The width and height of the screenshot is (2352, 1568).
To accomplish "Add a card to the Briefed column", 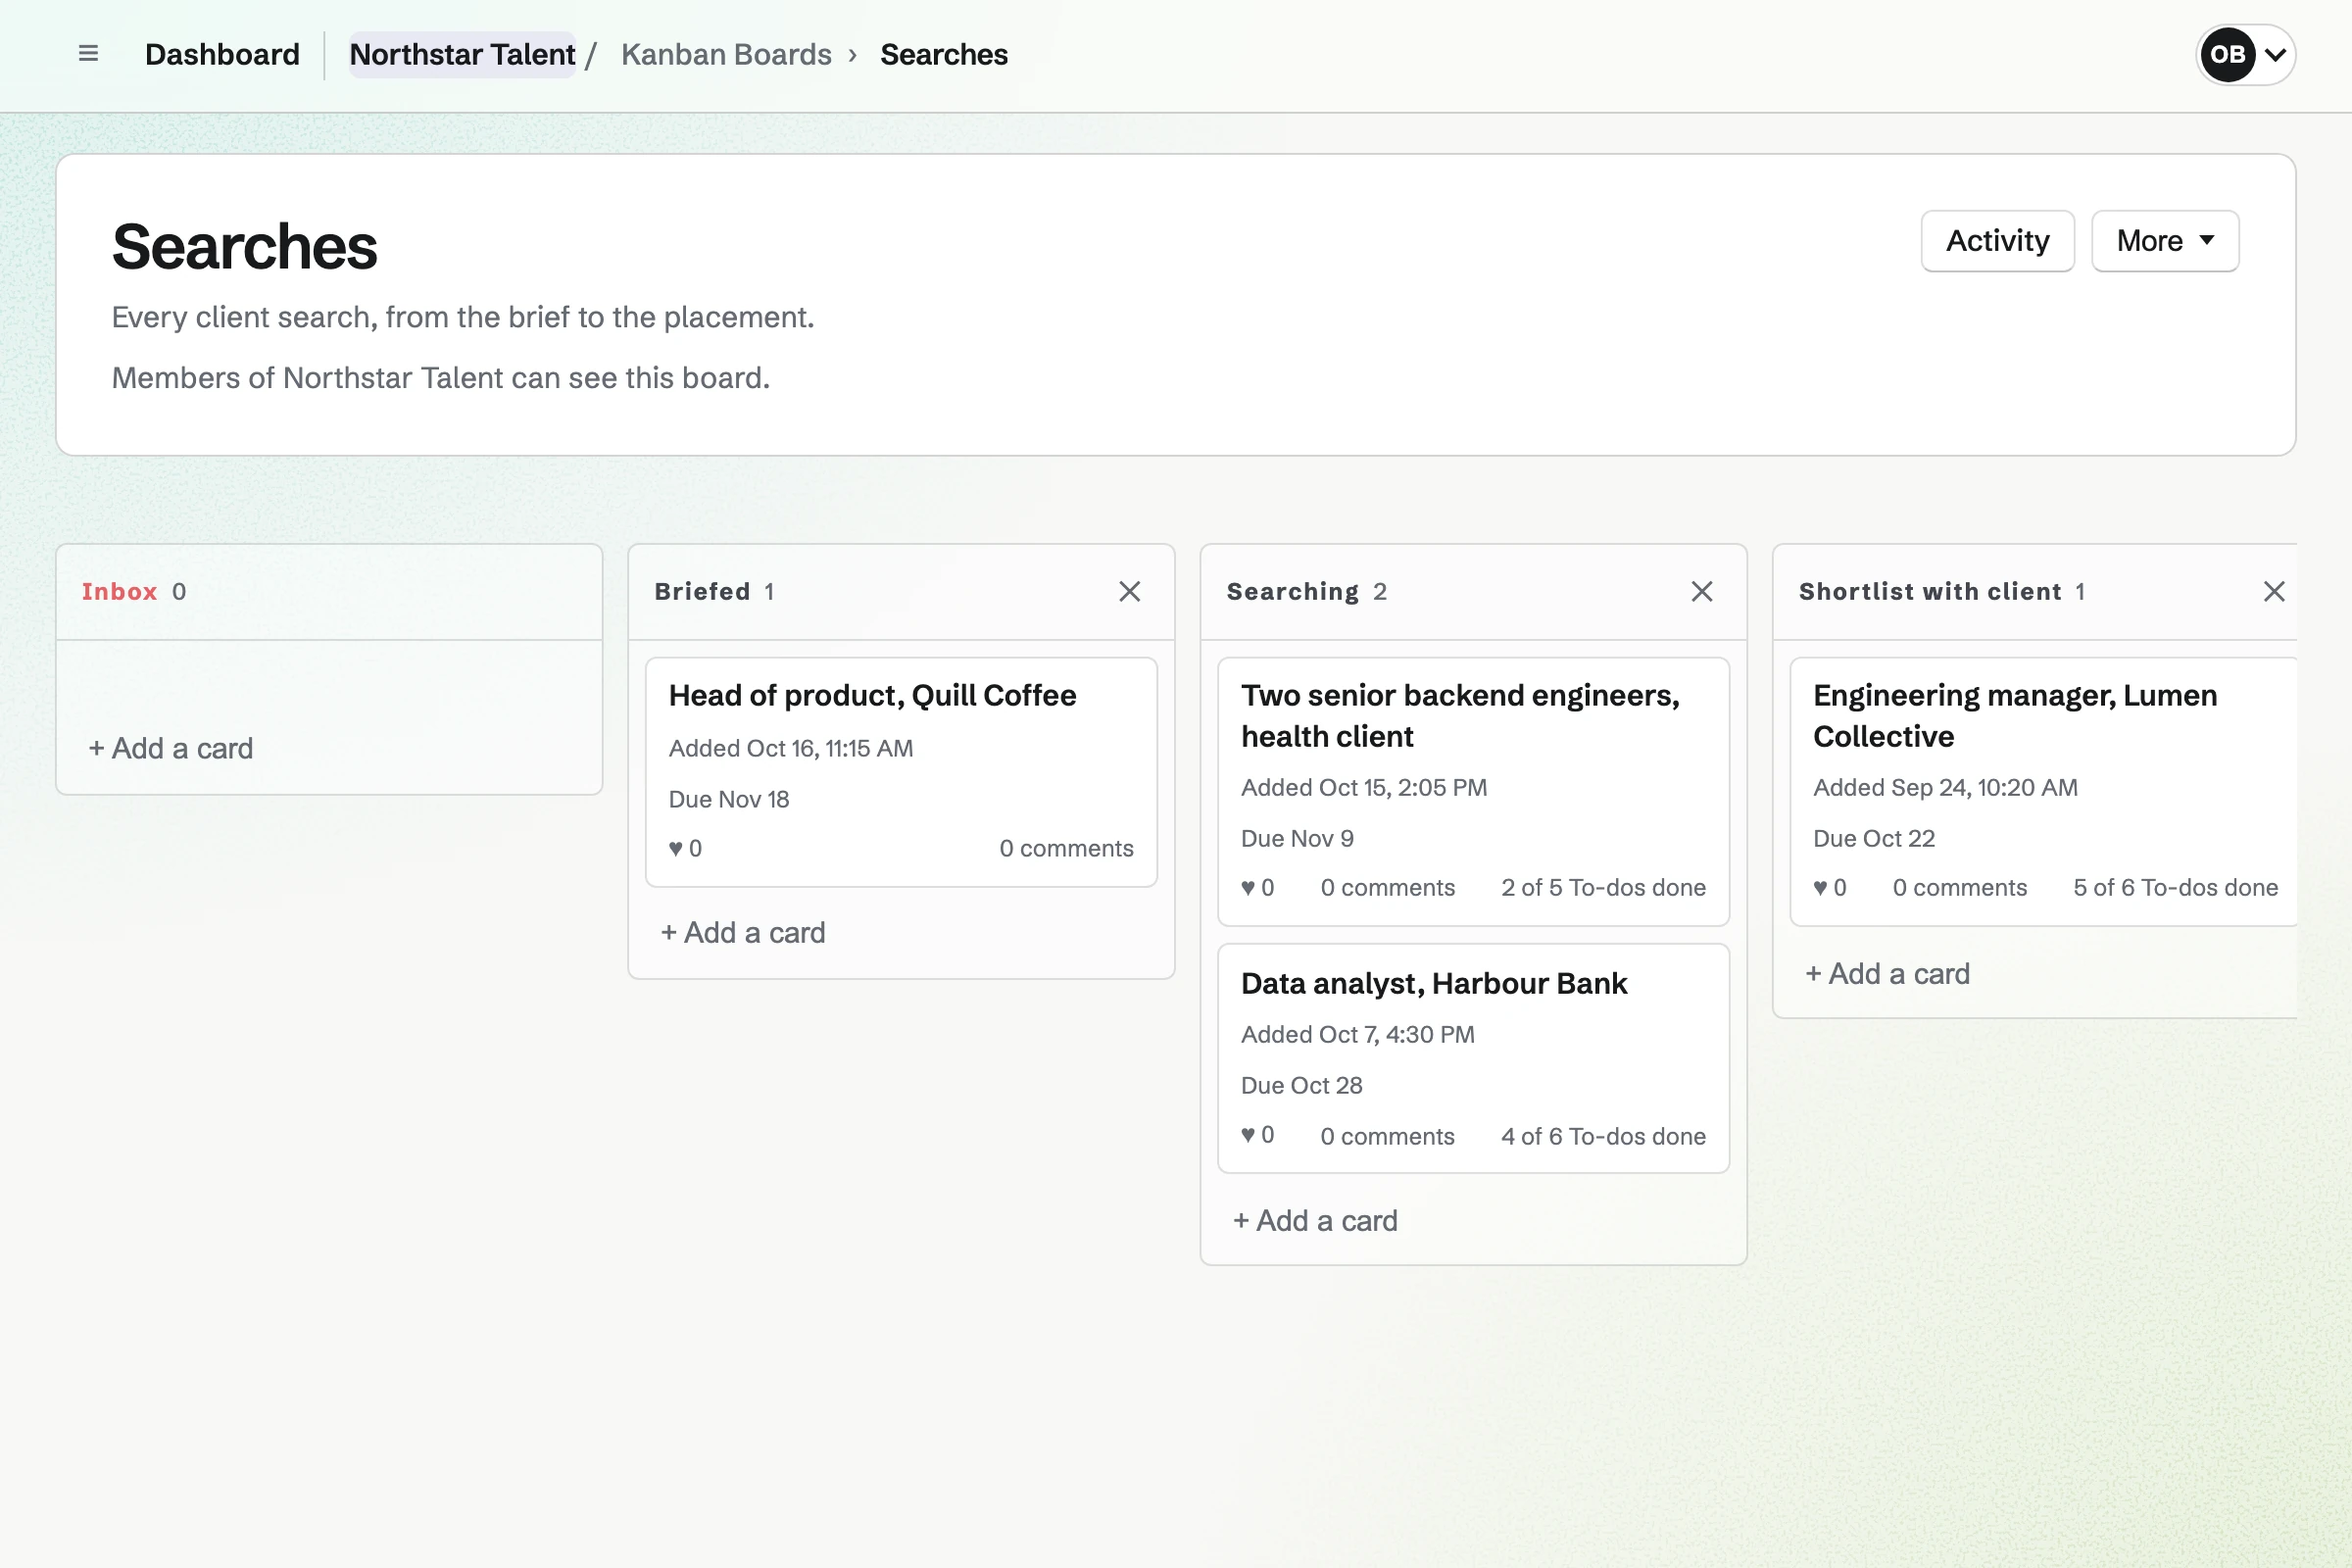I will pos(743,932).
